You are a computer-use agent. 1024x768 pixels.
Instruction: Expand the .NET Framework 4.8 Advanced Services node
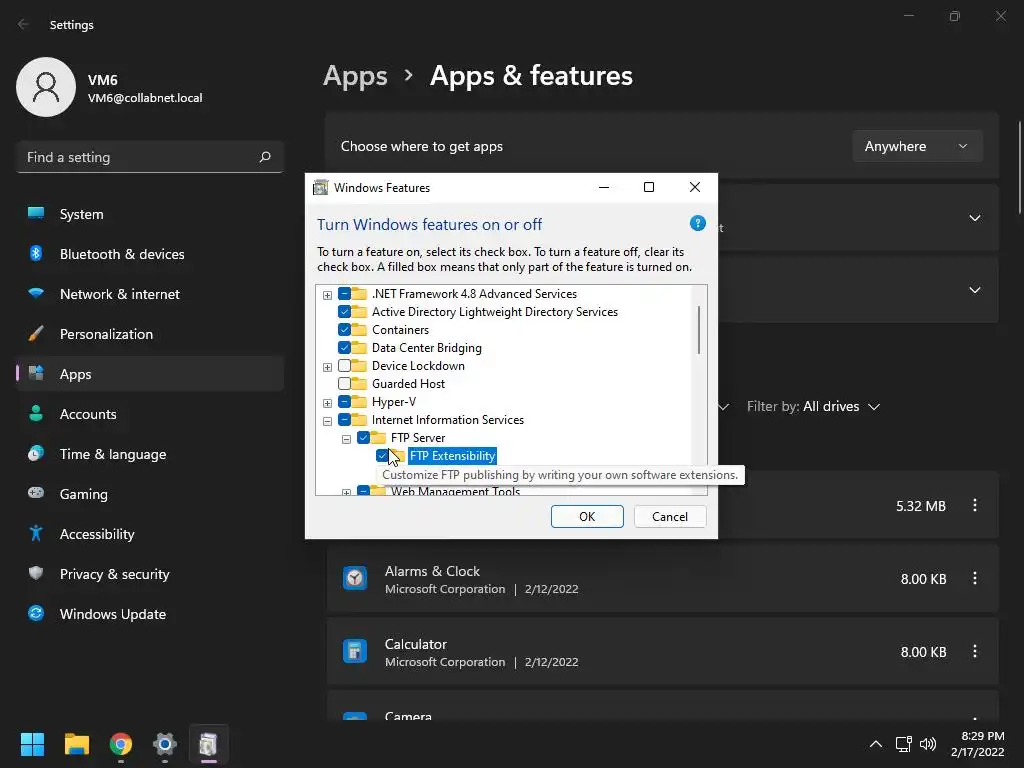[327, 295]
